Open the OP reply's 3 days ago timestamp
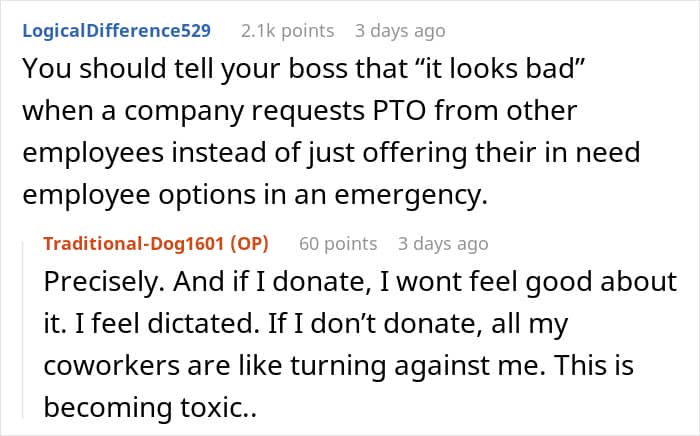 [443, 243]
